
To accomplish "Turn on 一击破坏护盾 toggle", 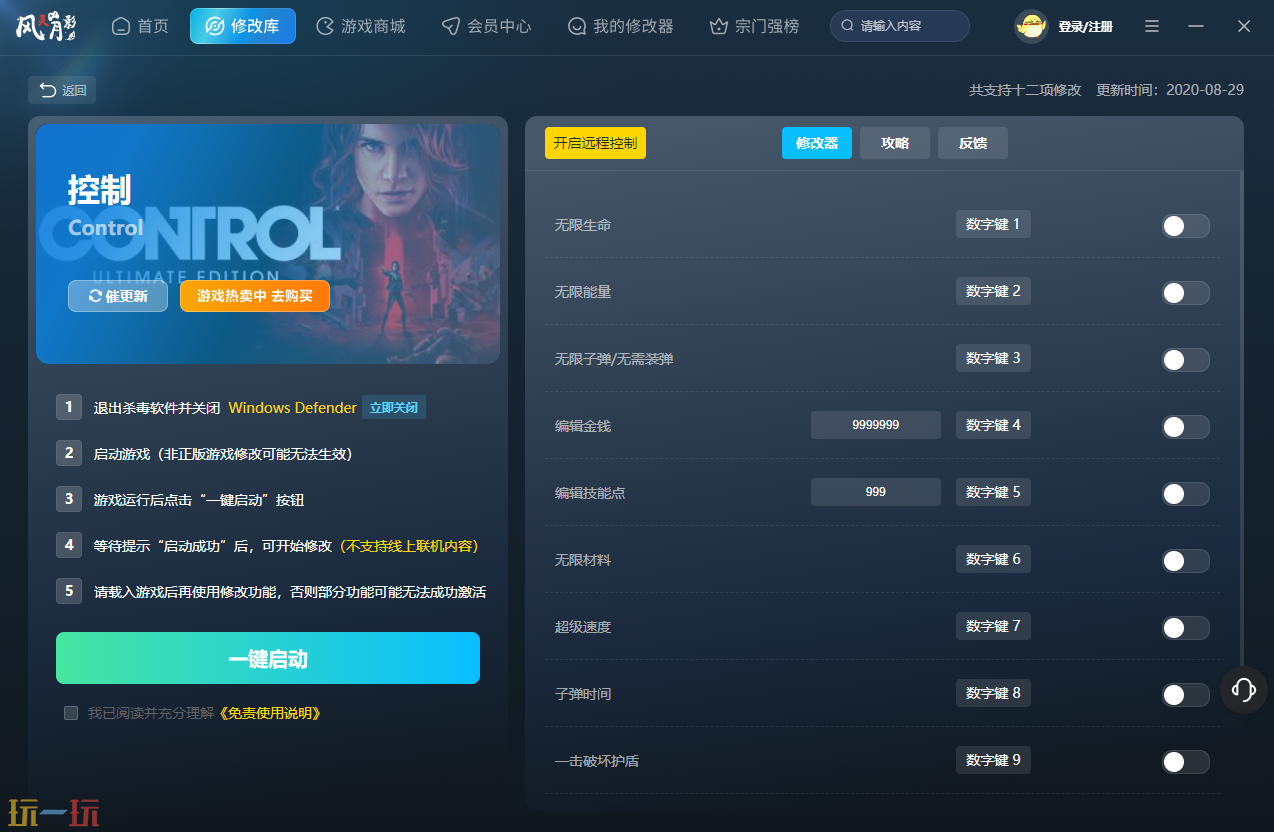I will coord(1186,762).
